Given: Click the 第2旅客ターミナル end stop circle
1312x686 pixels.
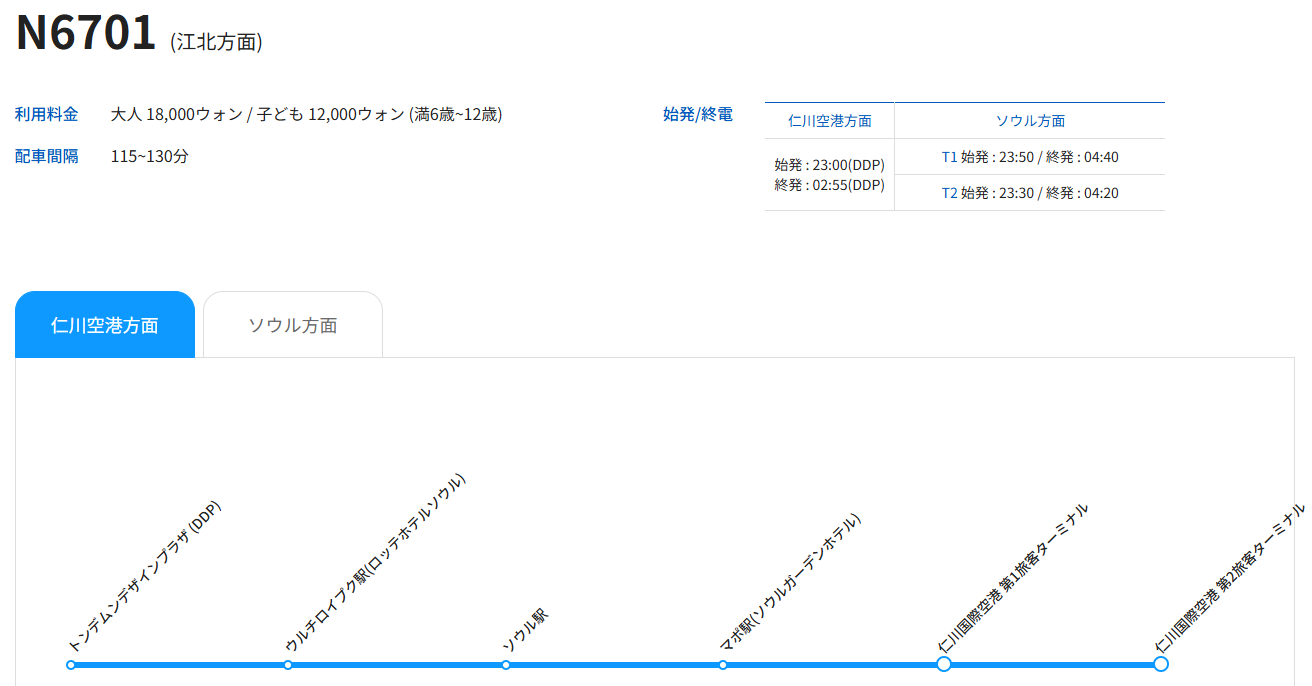Looking at the screenshot, I should click(x=1160, y=664).
